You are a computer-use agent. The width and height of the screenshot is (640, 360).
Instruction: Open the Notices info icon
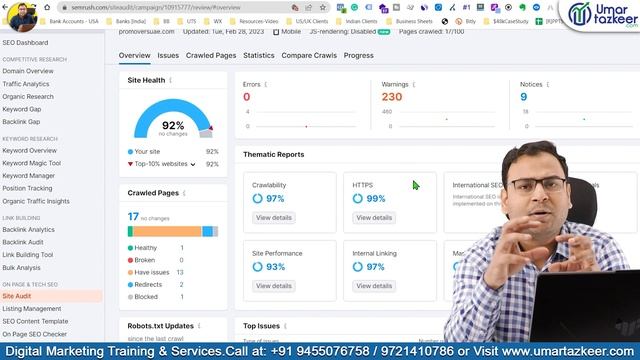tap(548, 84)
